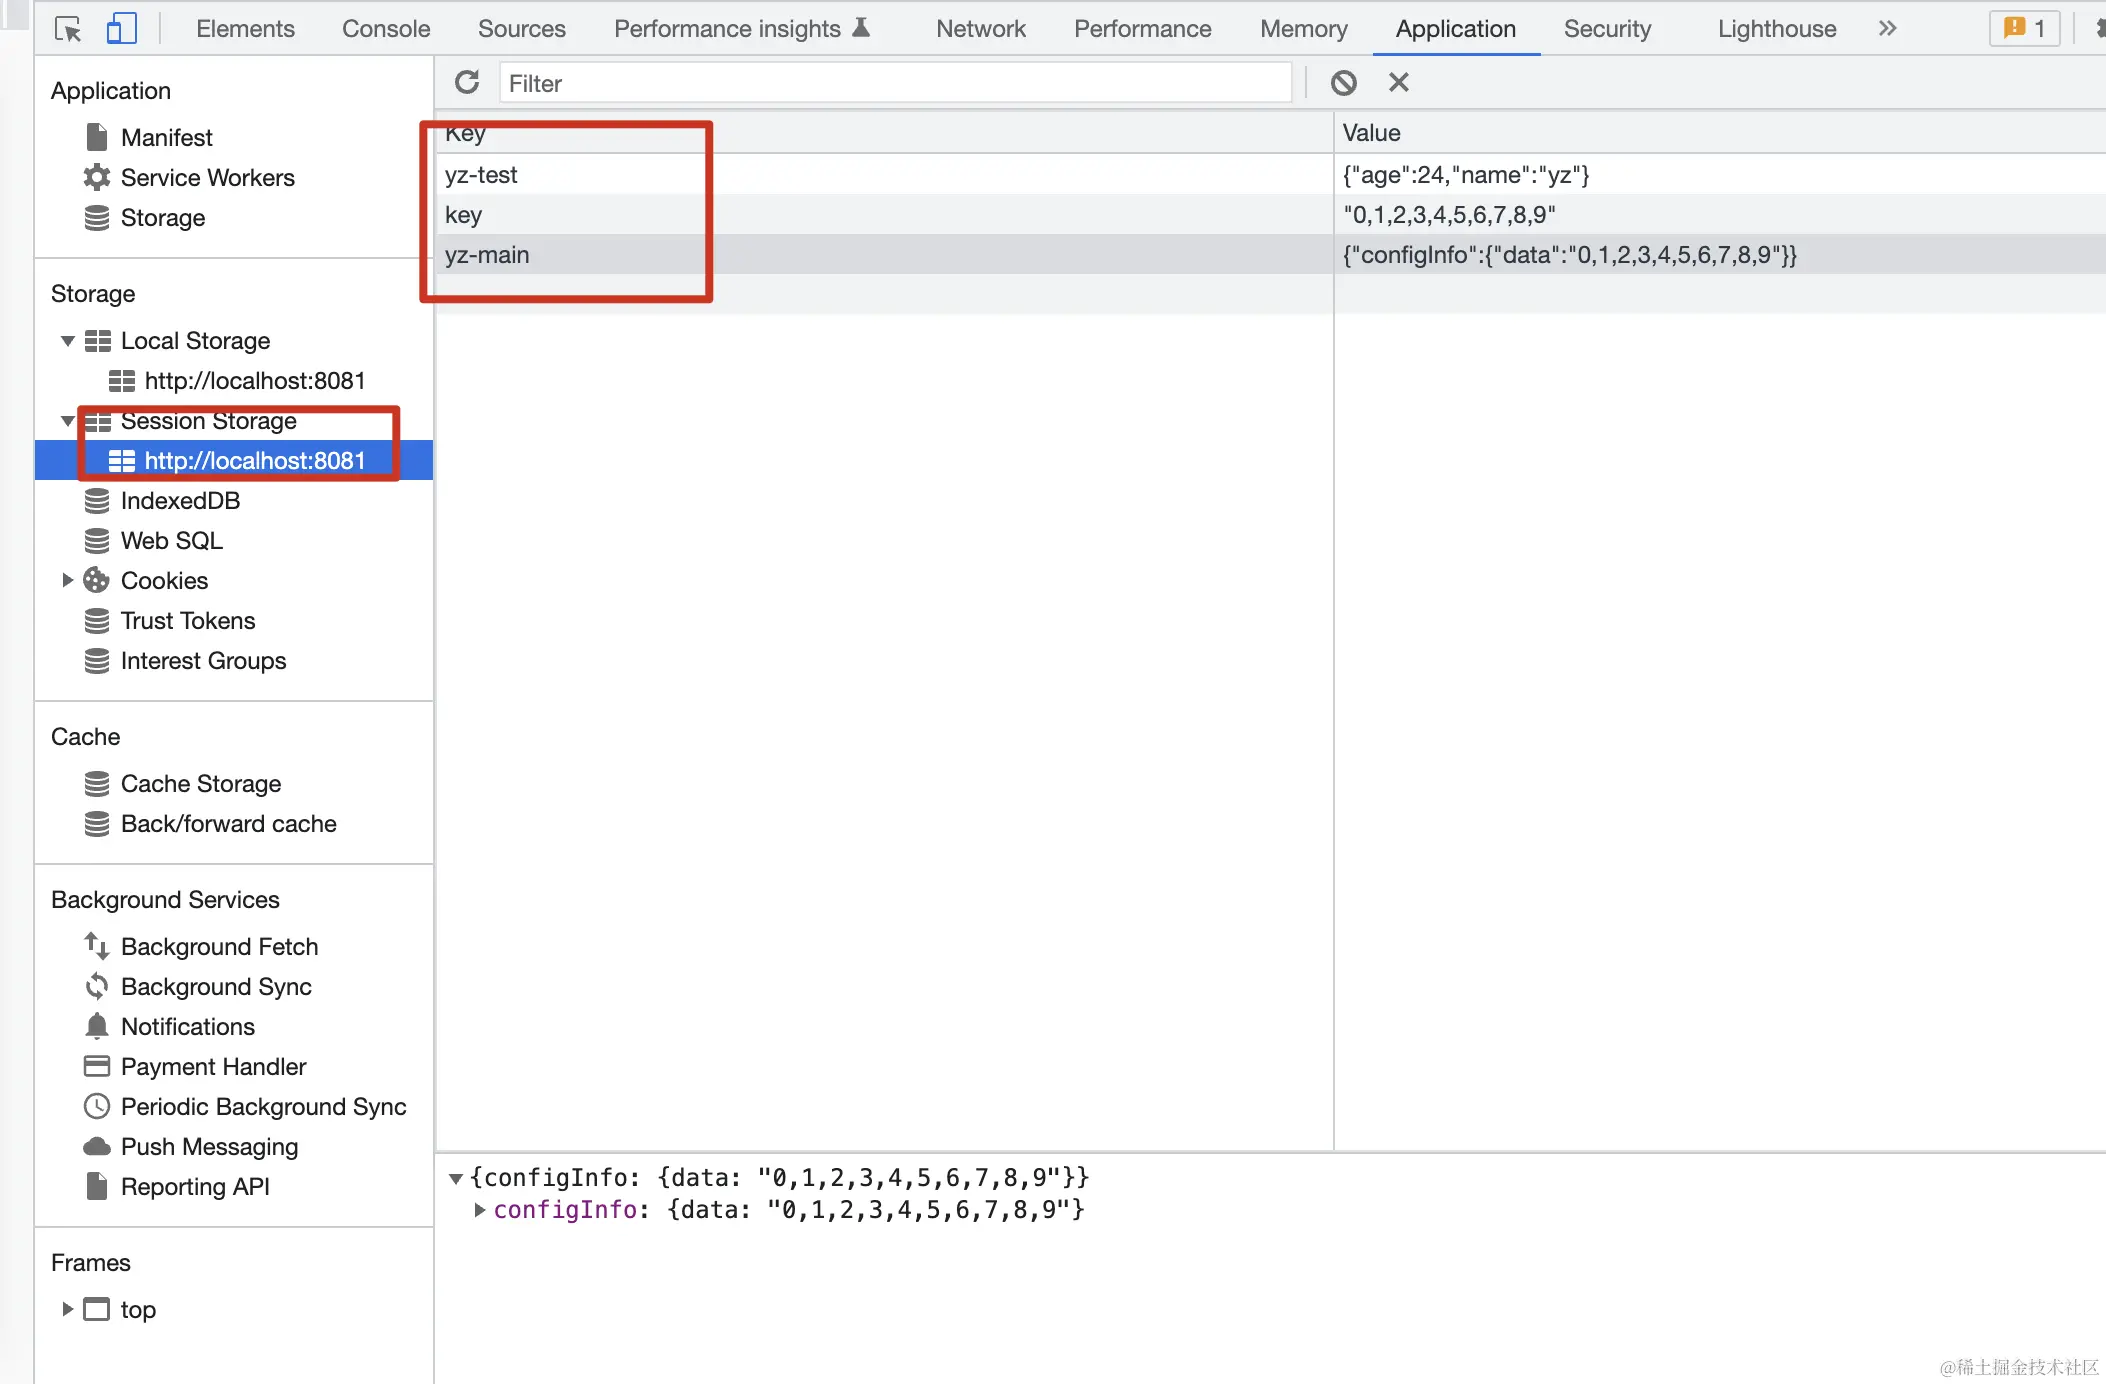The height and width of the screenshot is (1384, 2106).
Task: Expand the Cookies tree node
Action: tap(68, 581)
